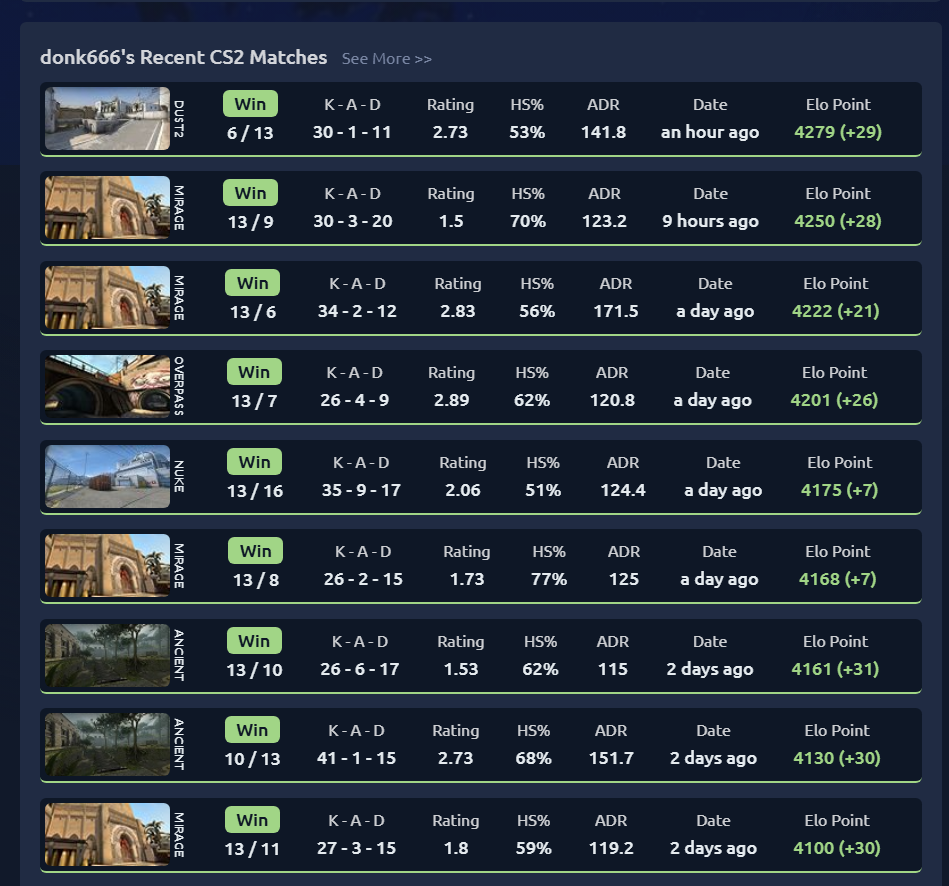Open Ancient thumbnail in the 13 / 10 match
Screen dimensions: 949x886
click(107, 655)
